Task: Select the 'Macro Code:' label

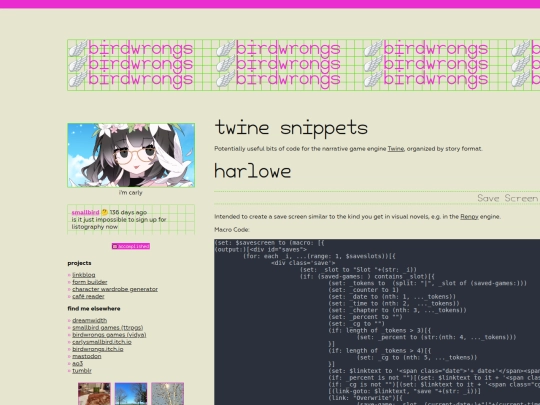Action: (x=232, y=230)
